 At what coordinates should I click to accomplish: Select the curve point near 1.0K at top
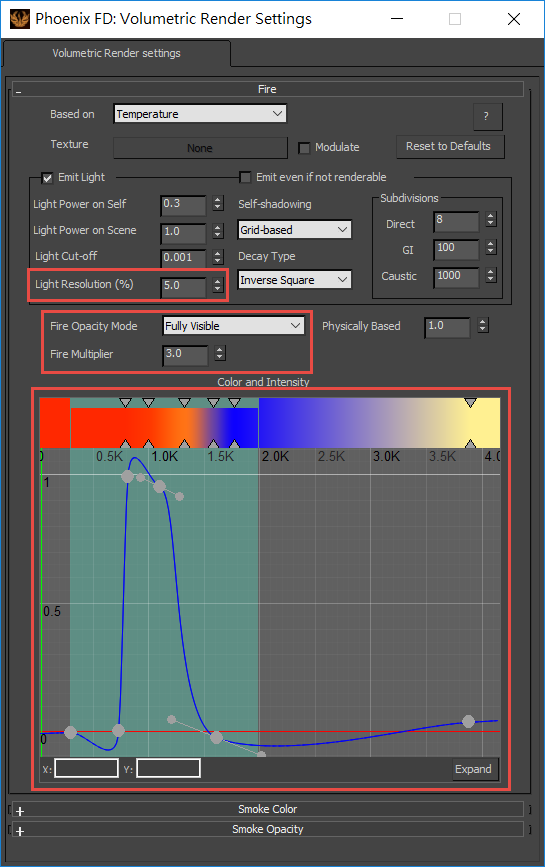click(x=160, y=487)
